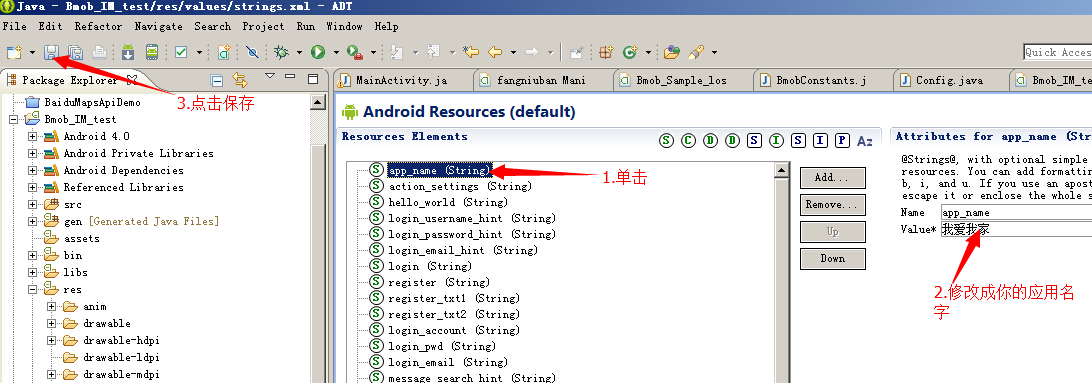
Task: Select the assets folder in tree
Action: tap(81, 238)
